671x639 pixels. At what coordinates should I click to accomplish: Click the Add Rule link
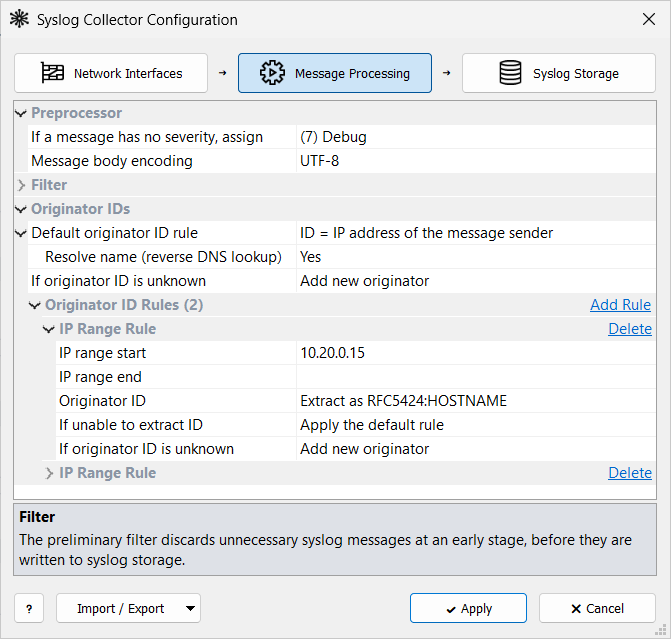tap(620, 305)
